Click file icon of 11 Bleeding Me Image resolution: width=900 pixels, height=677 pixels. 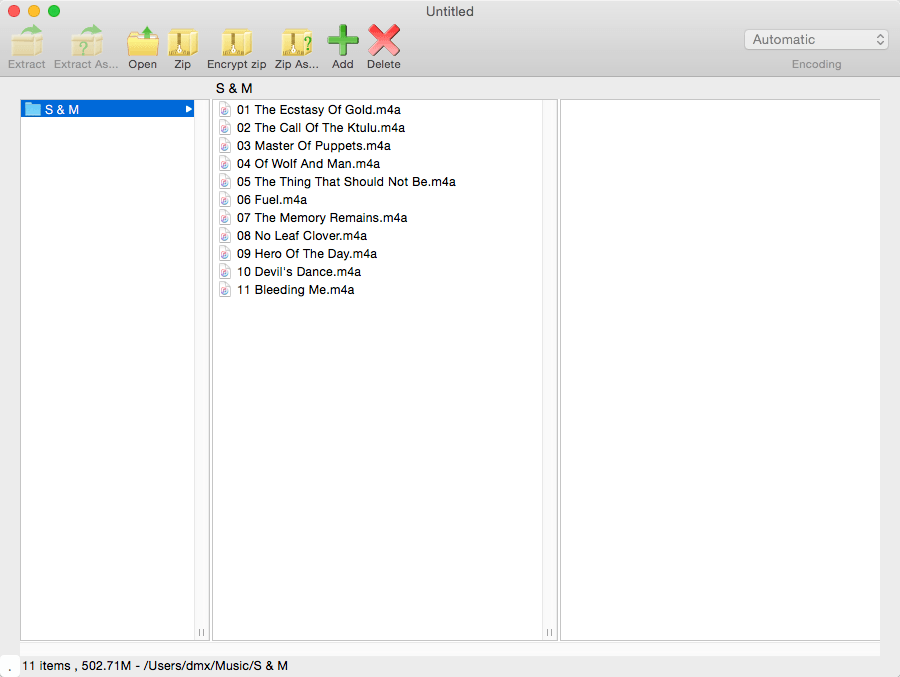click(225, 289)
